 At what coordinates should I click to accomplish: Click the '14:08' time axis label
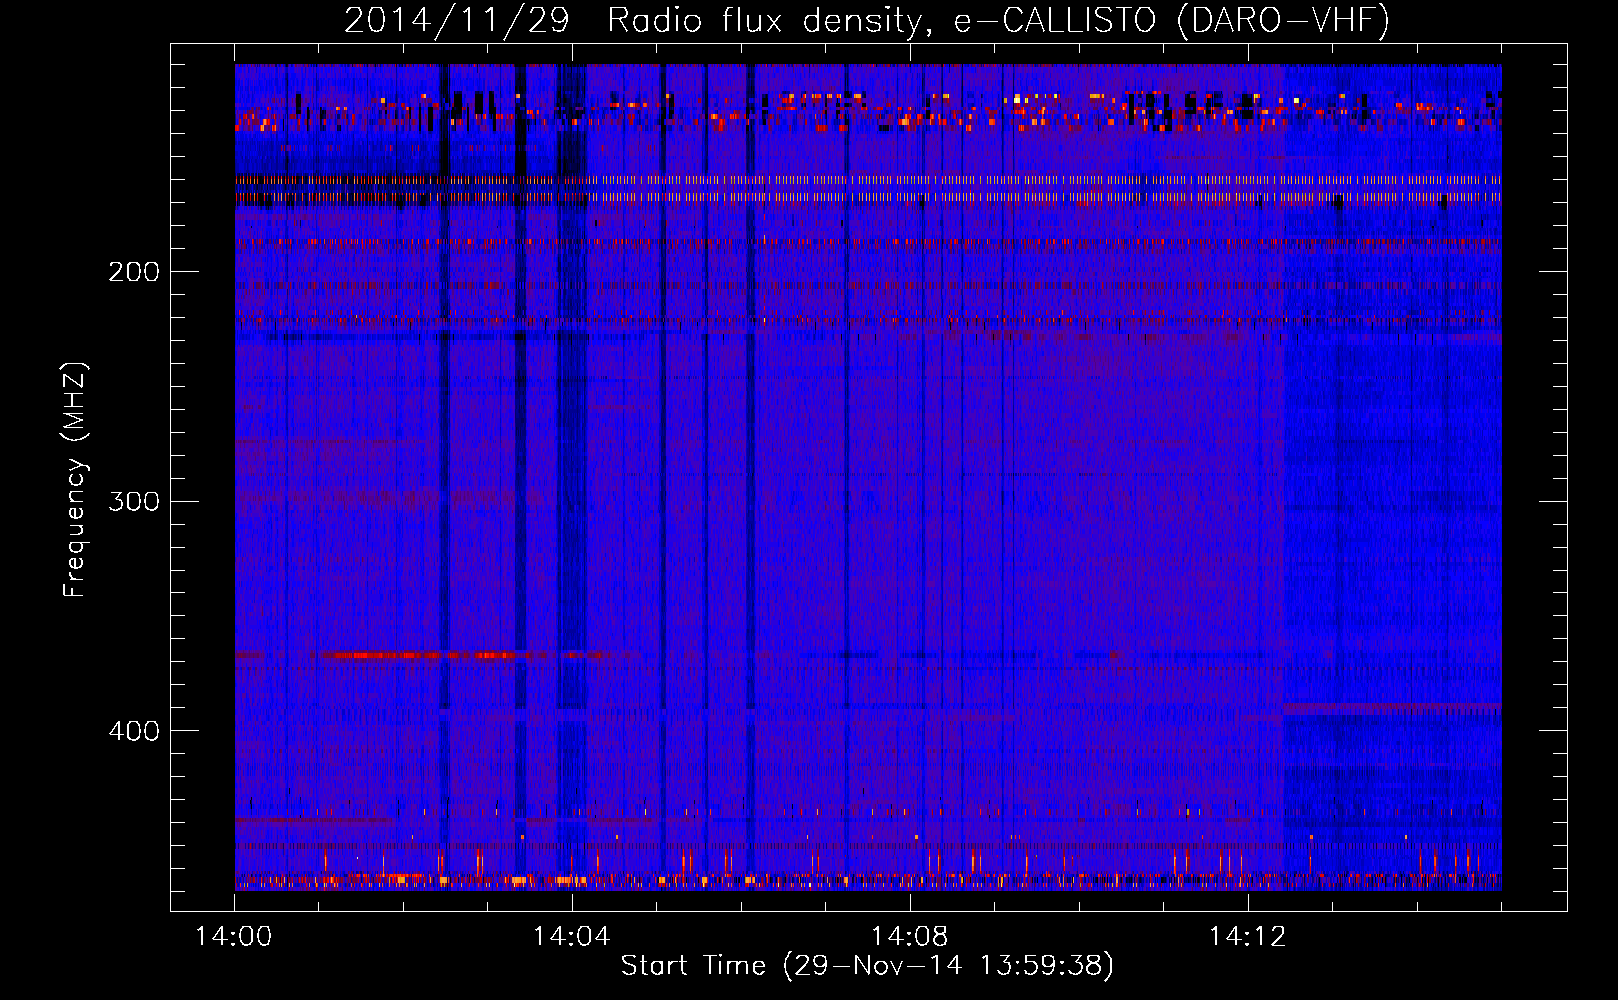910,937
